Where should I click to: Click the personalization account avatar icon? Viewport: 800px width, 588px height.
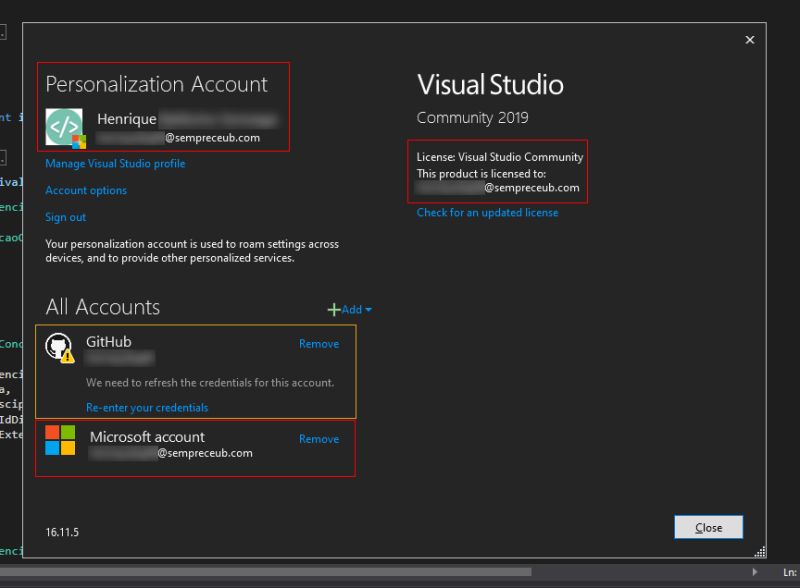(x=63, y=126)
